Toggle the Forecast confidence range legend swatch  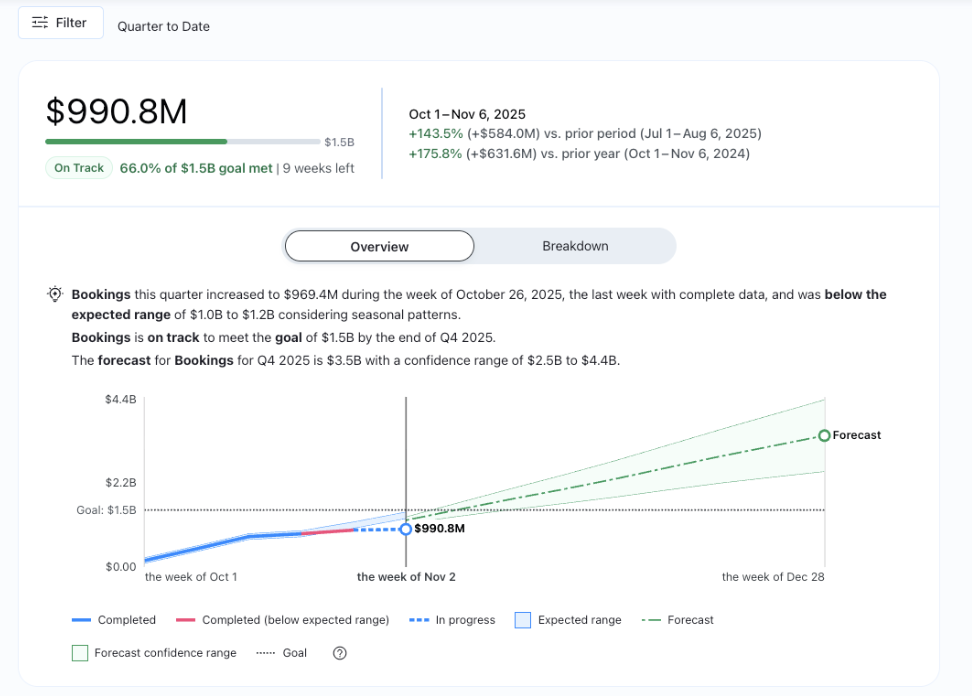[80, 653]
